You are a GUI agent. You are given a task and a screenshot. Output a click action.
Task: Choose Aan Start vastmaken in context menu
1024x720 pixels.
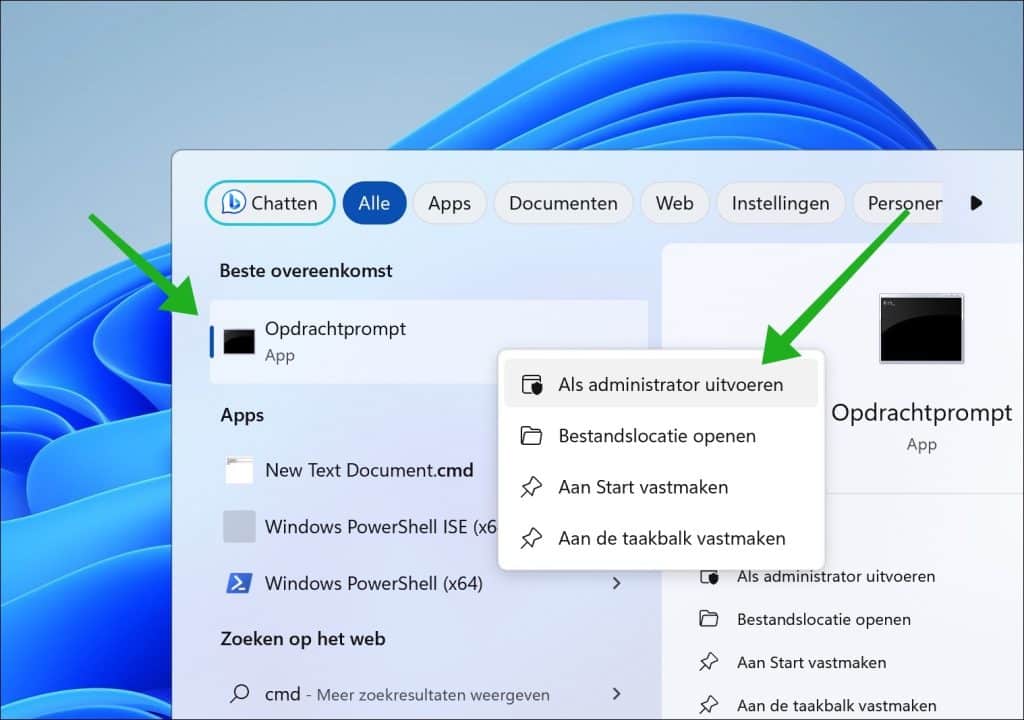coord(661,487)
